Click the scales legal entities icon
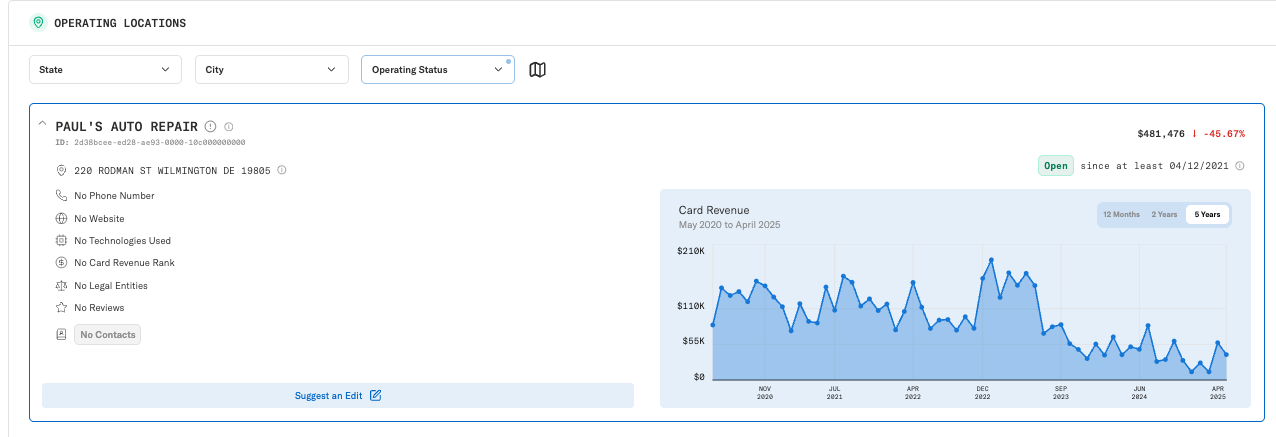The image size is (1276, 437). [61, 286]
